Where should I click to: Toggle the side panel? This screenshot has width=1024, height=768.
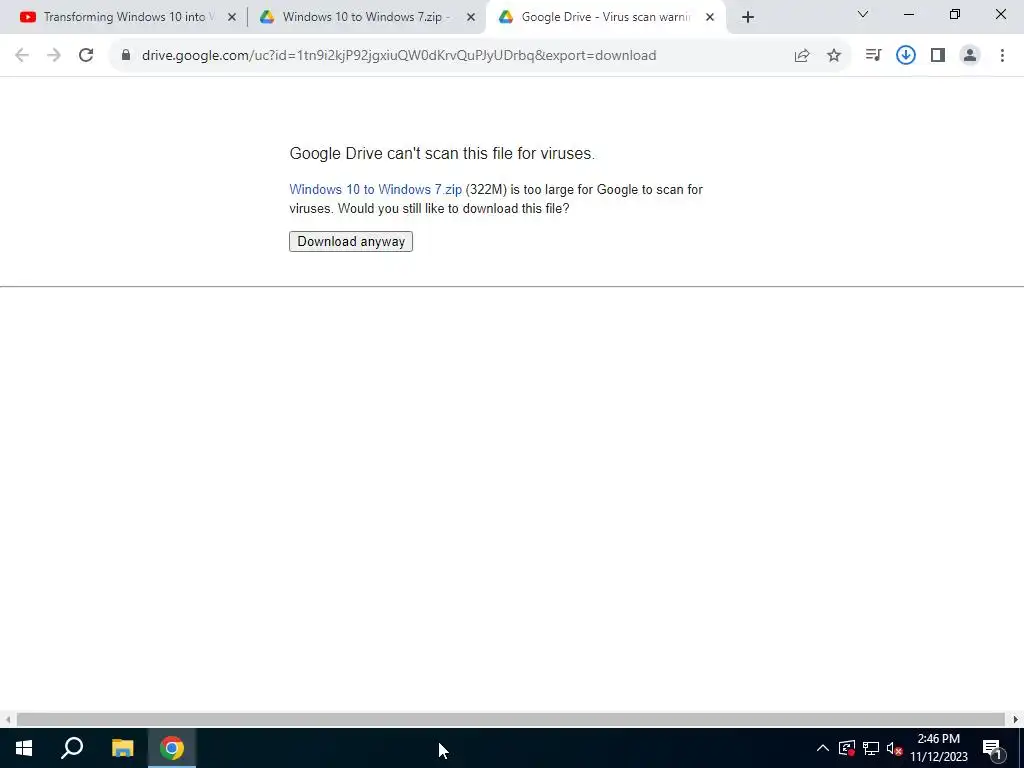pos(938,56)
